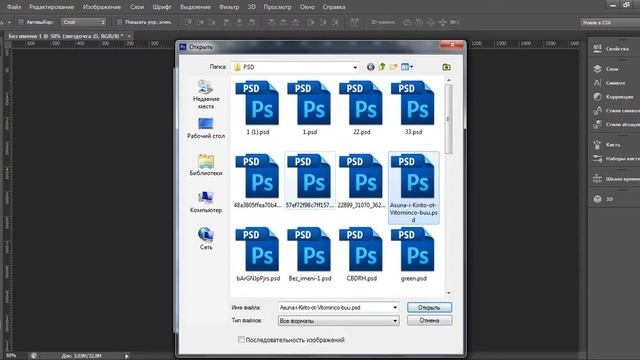Screen dimensions: 640x360
Task: Click the file list scroll-down arrow
Action: (x=449, y=293)
